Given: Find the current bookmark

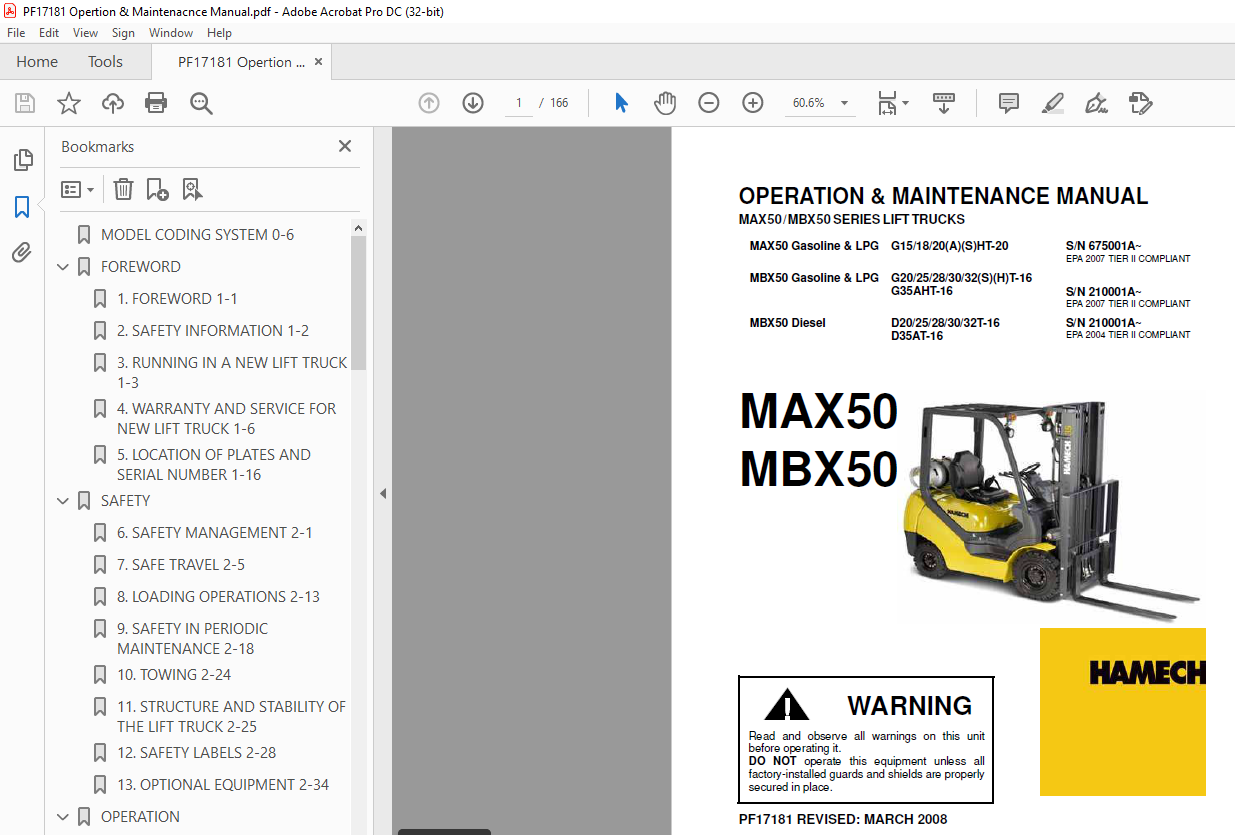Looking at the screenshot, I should tap(192, 189).
